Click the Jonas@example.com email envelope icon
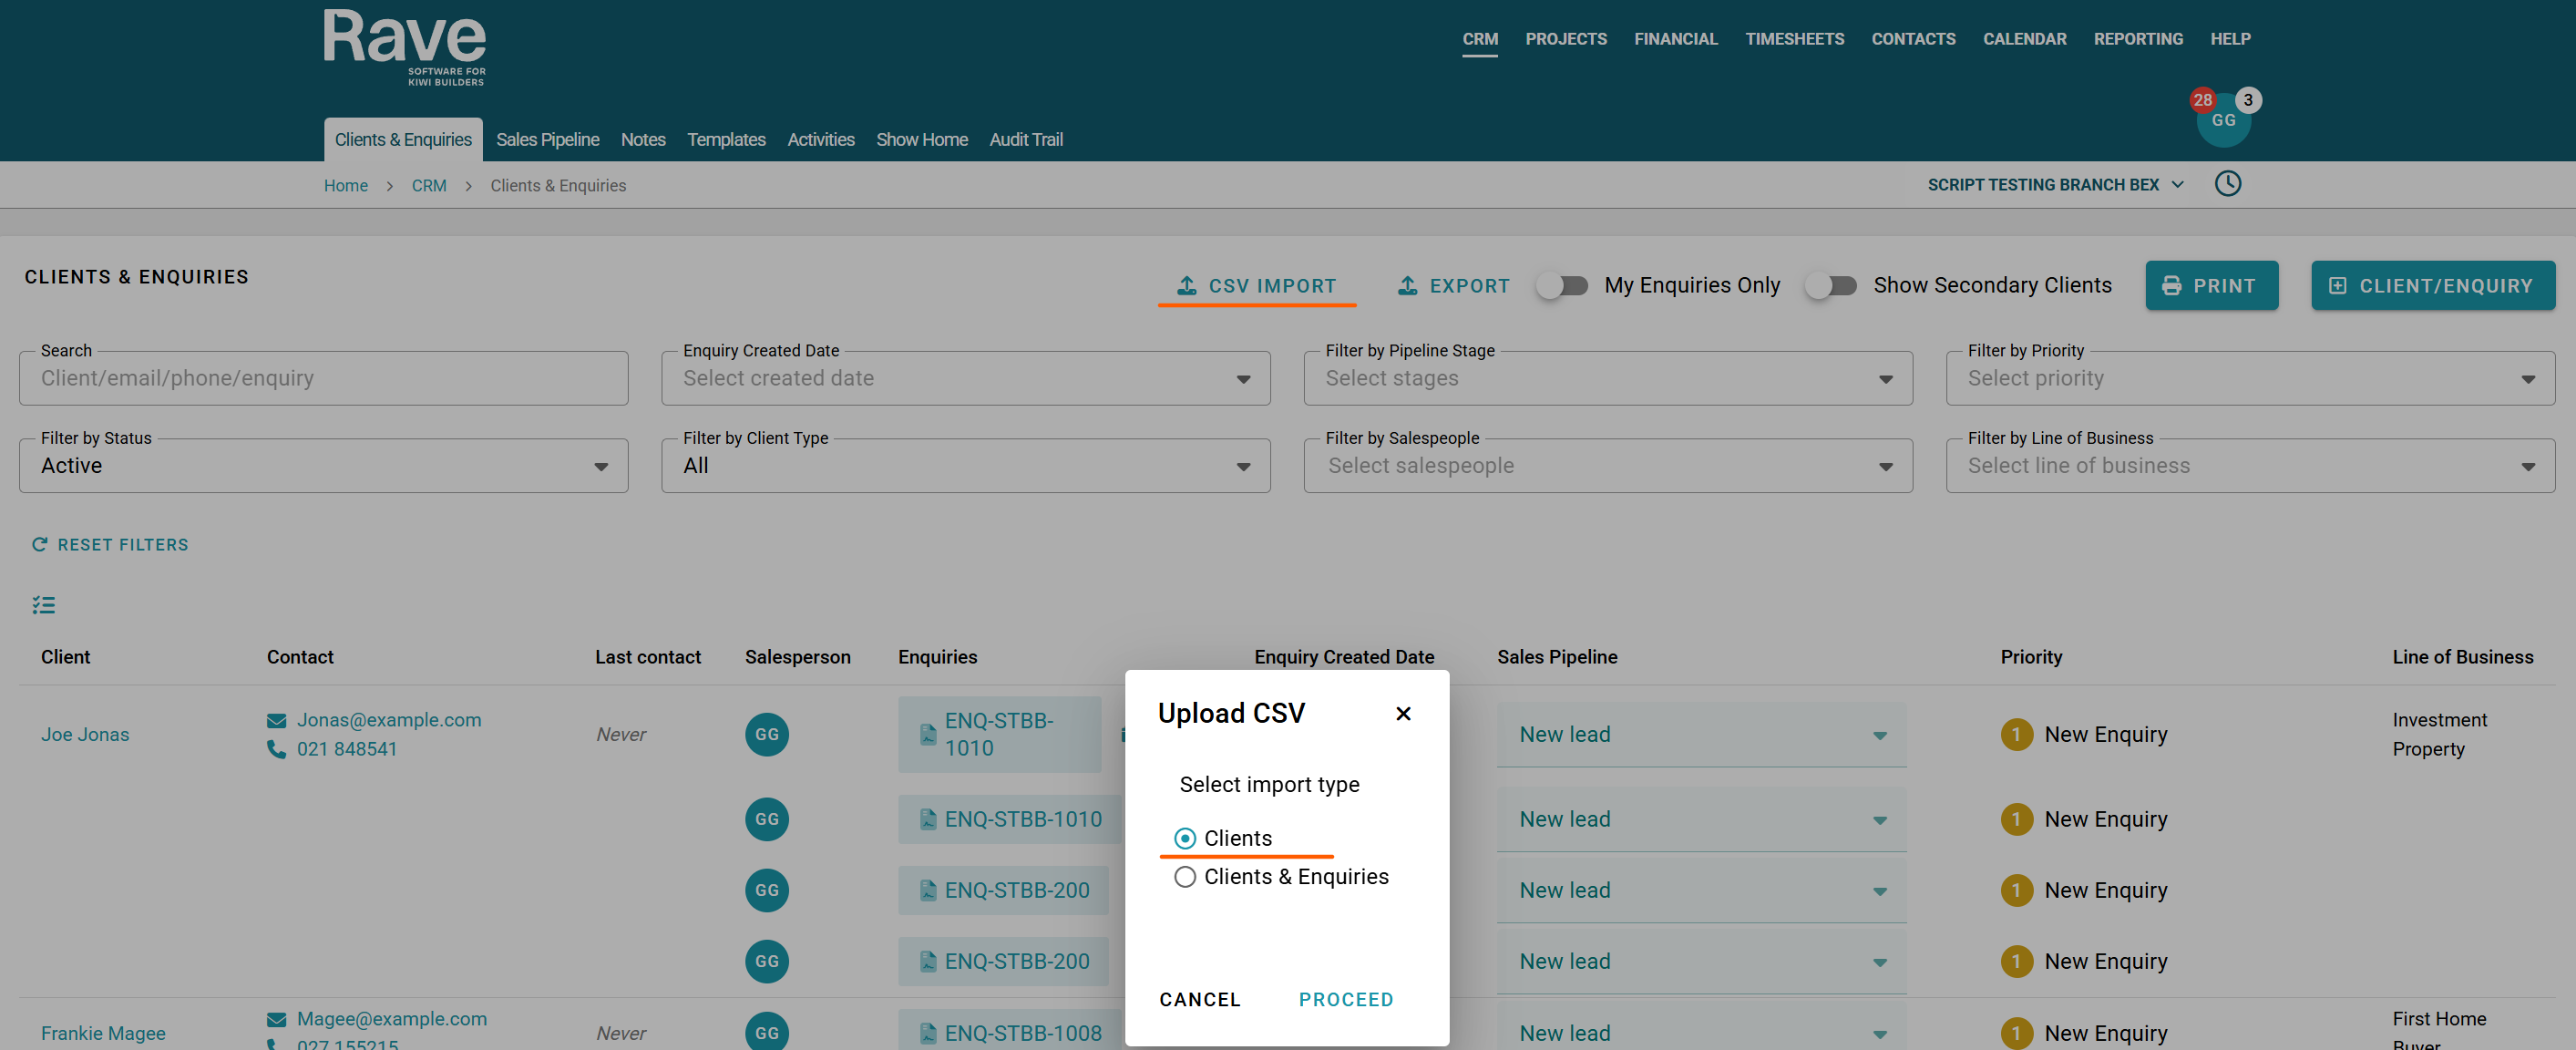2576x1050 pixels. click(x=276, y=720)
